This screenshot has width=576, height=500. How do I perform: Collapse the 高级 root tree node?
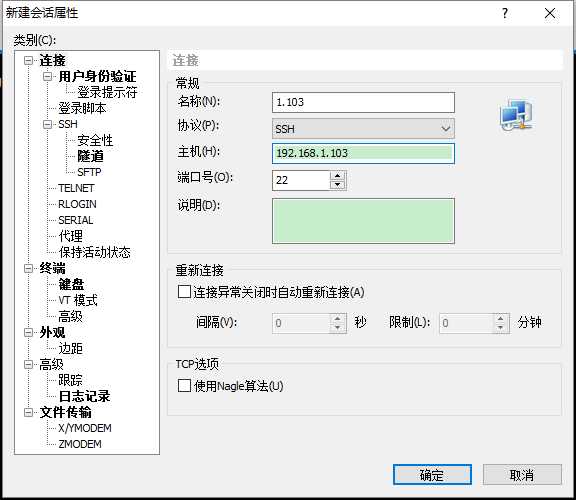pyautogui.click(x=28, y=364)
